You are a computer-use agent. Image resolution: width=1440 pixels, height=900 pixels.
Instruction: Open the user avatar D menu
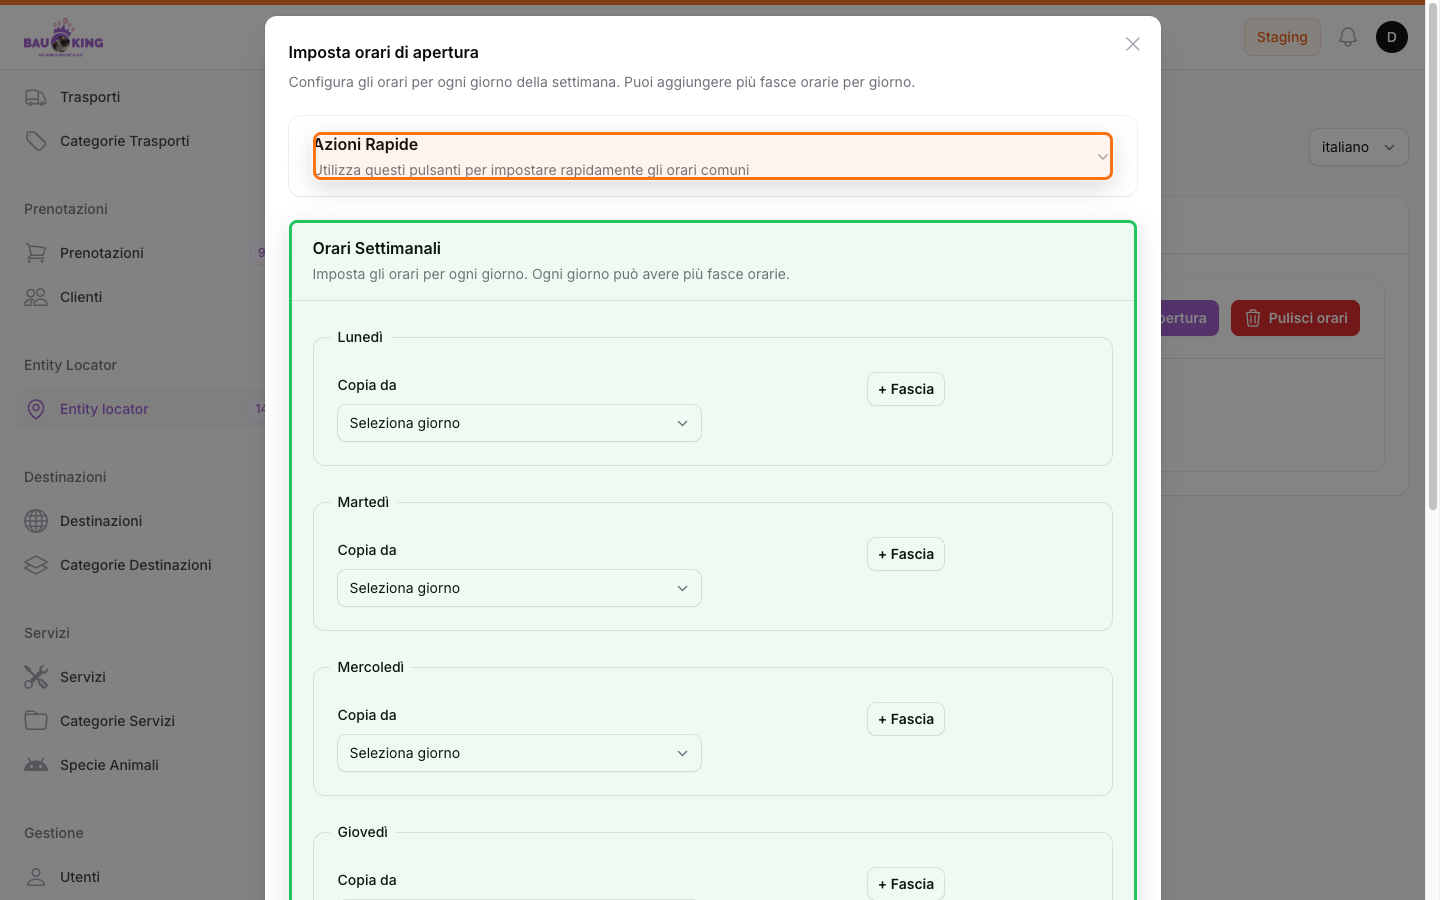click(1392, 37)
